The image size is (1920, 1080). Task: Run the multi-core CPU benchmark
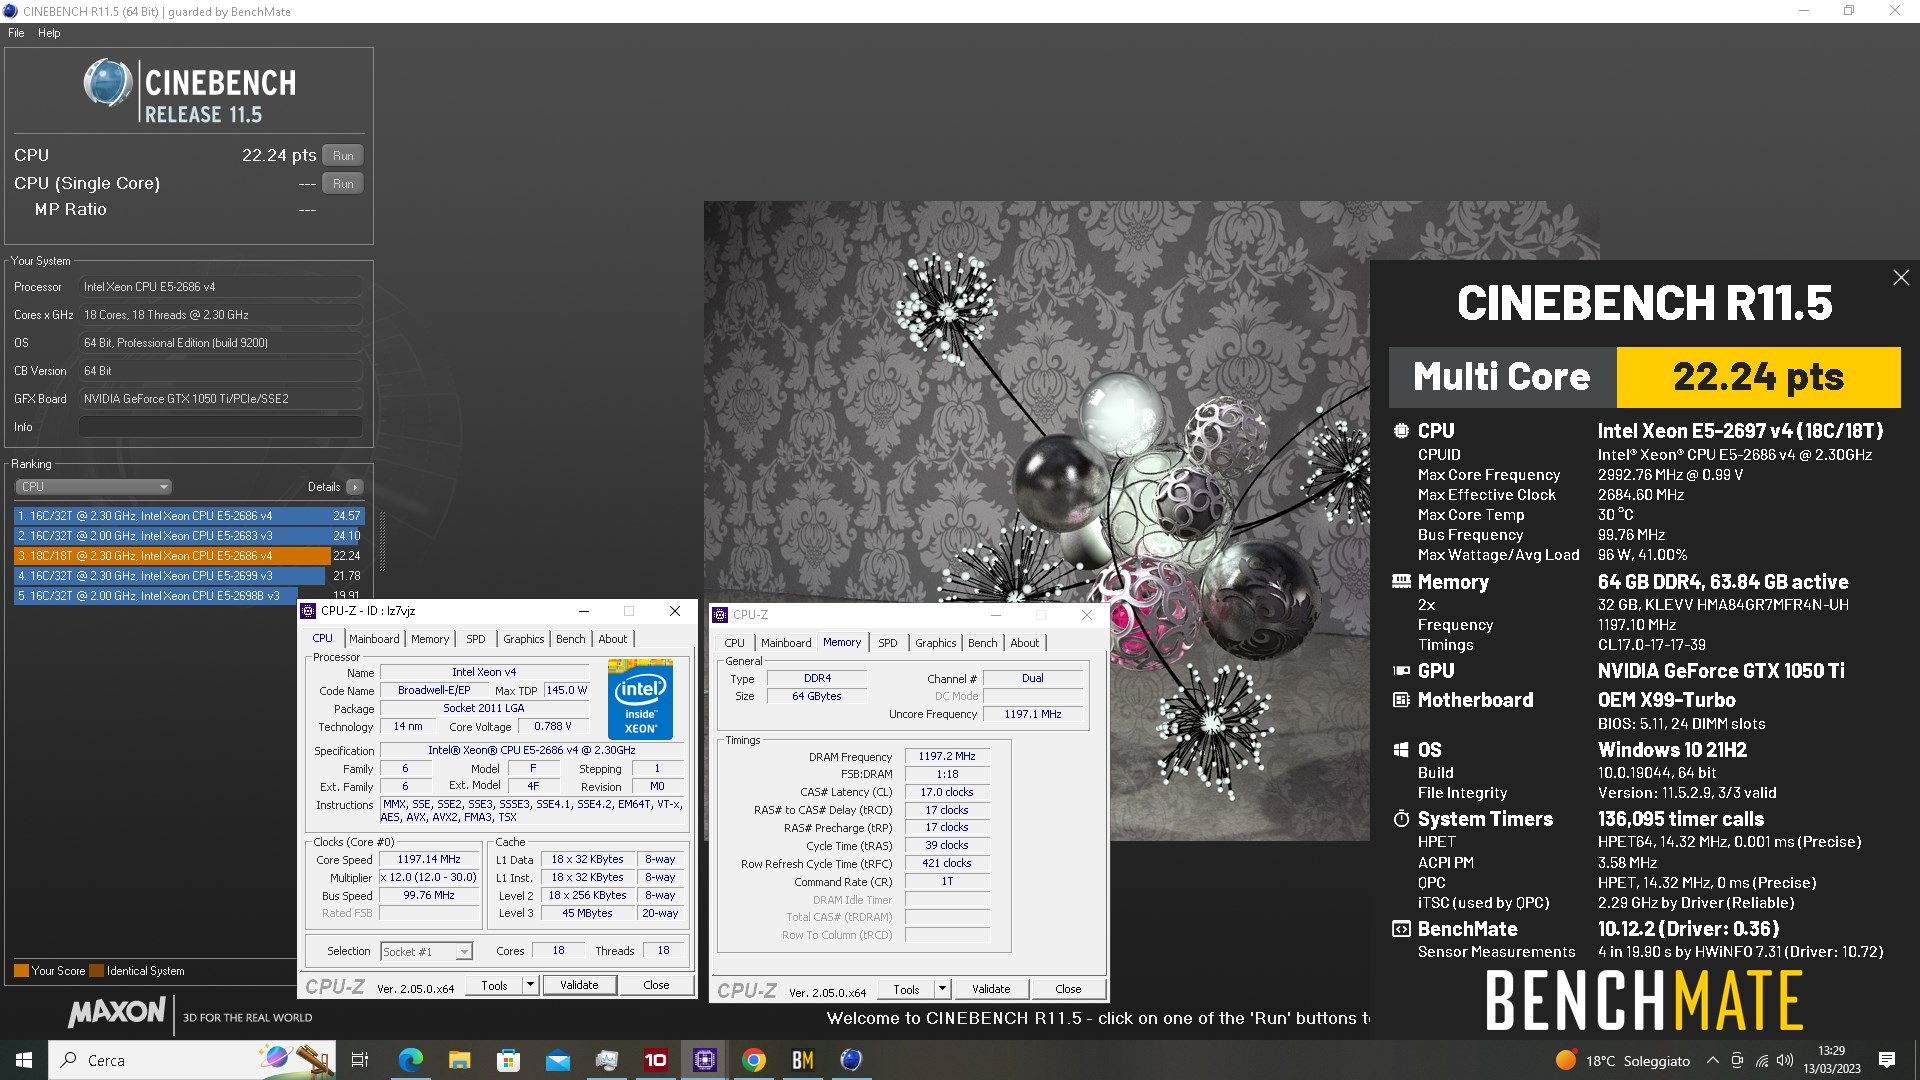tap(343, 156)
